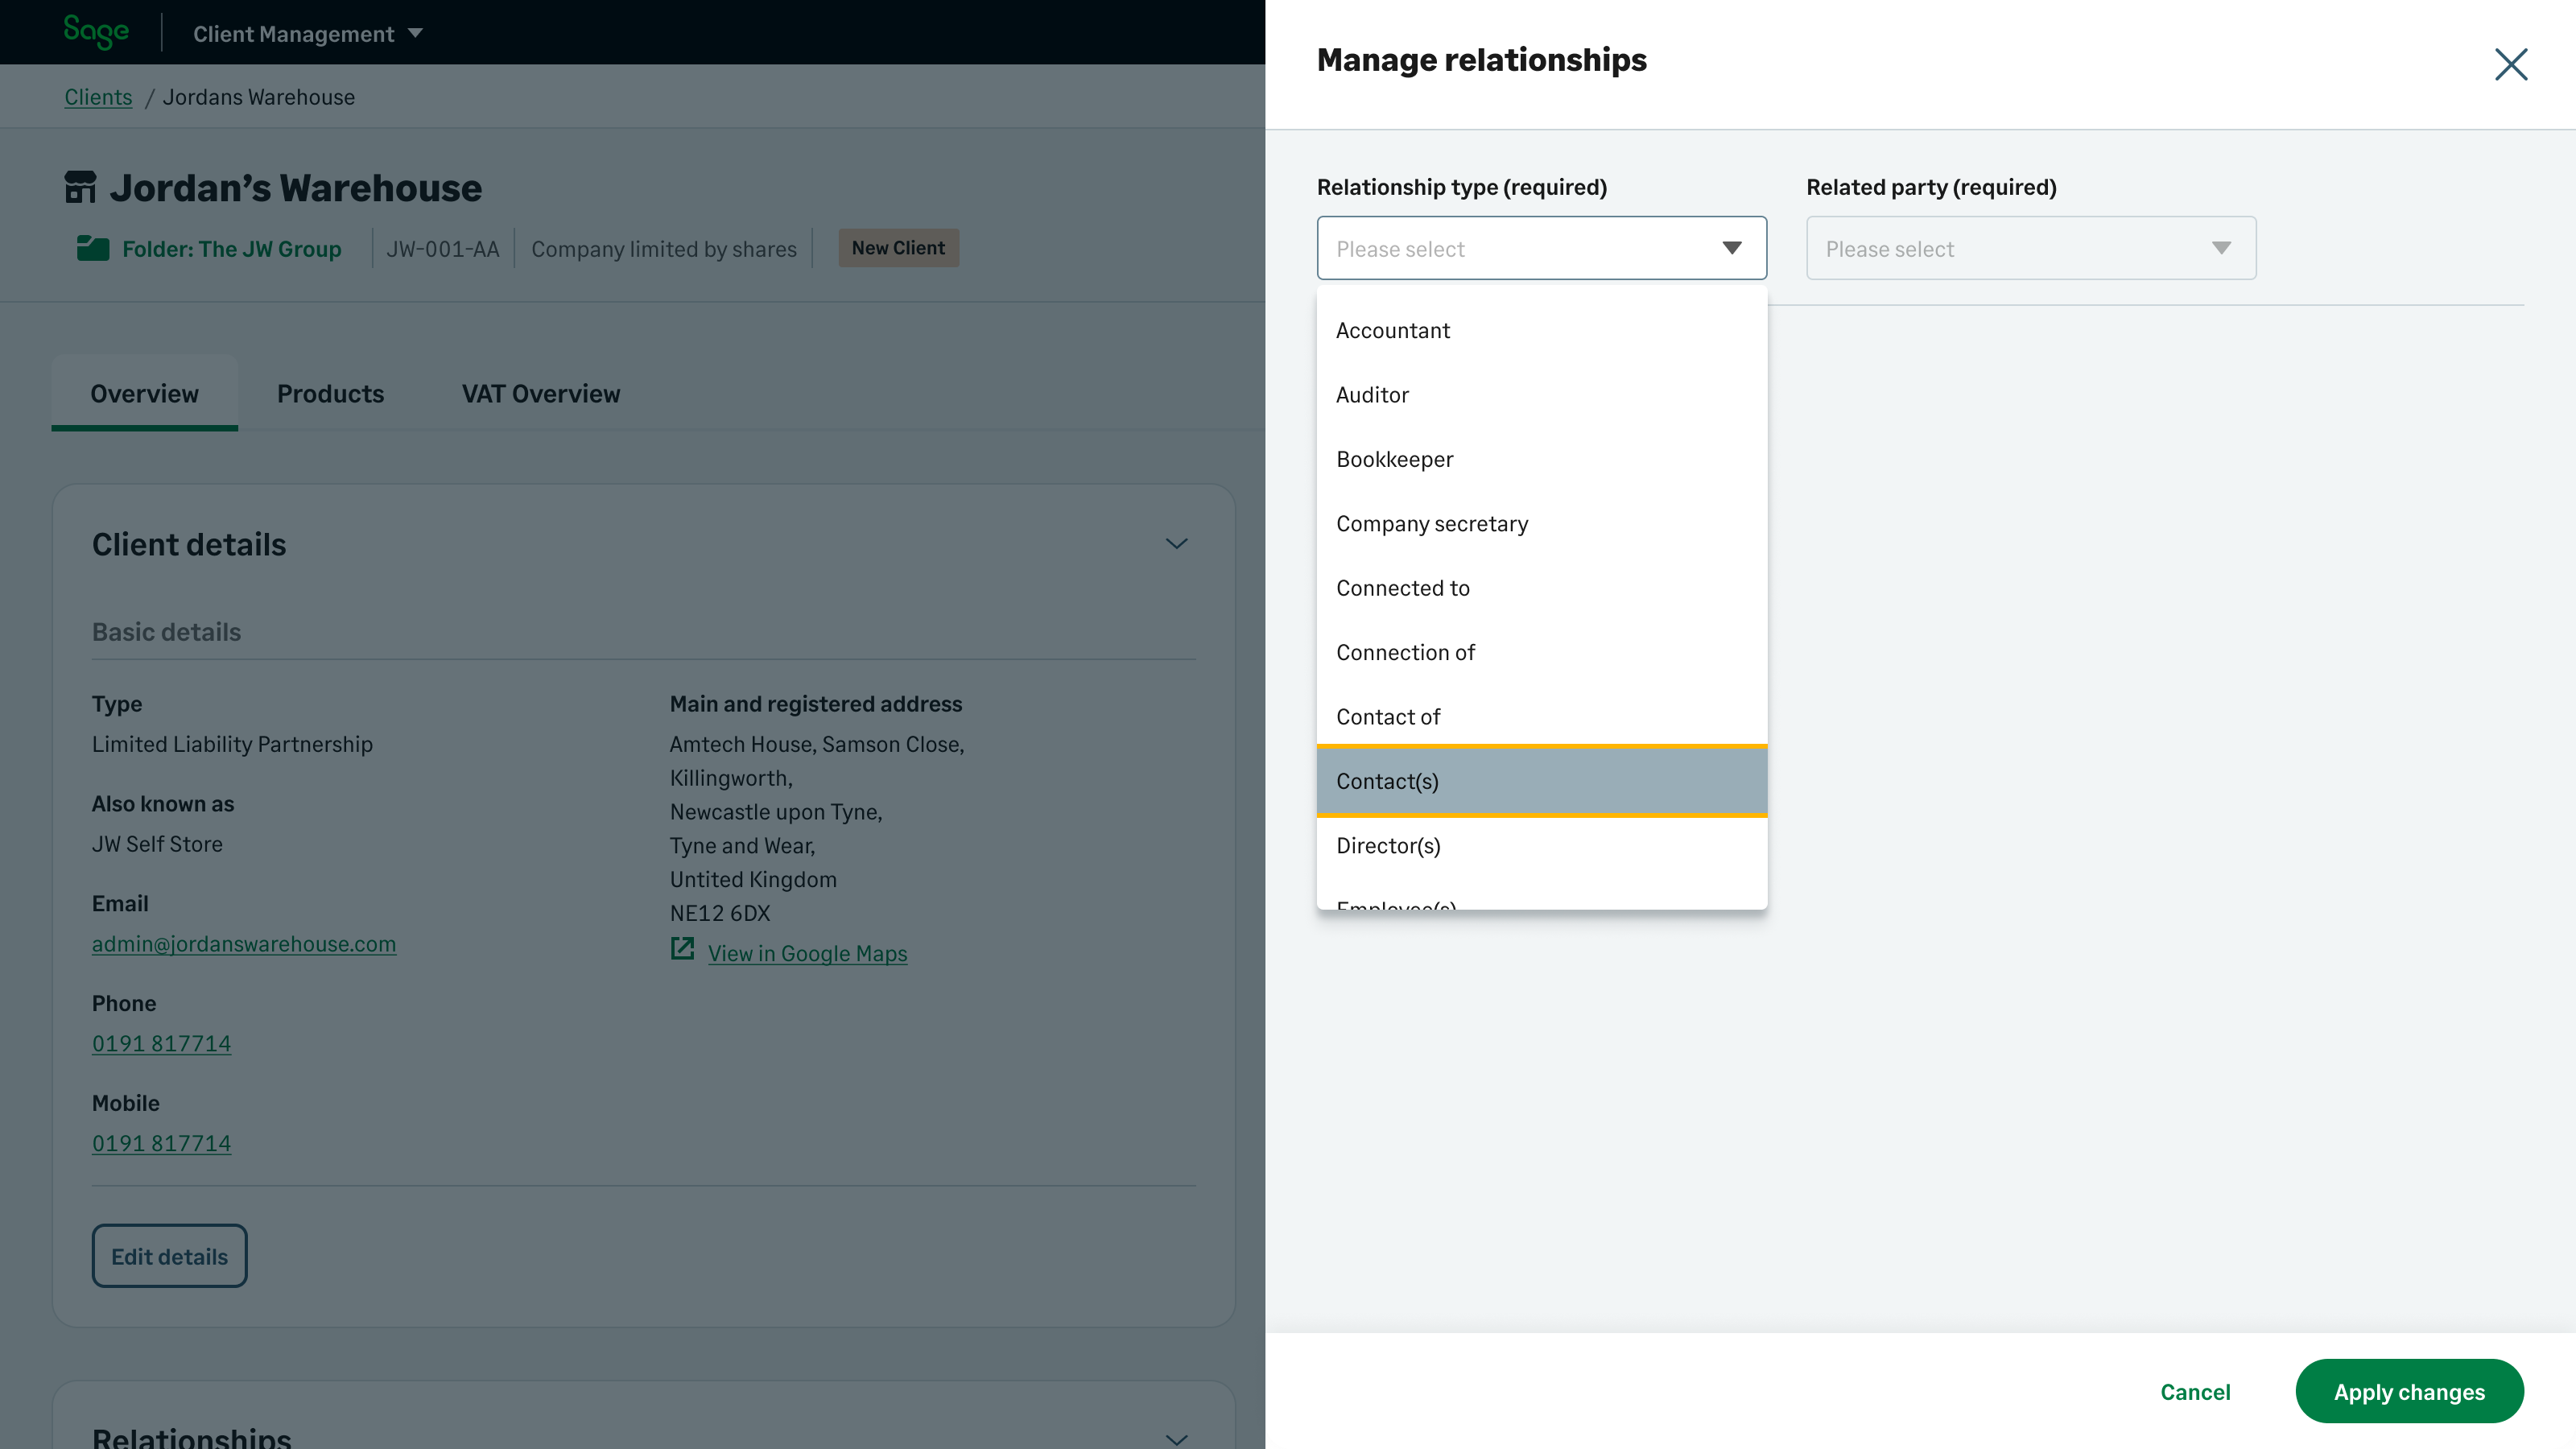
Task: Click the Sage logo
Action: 96,32
